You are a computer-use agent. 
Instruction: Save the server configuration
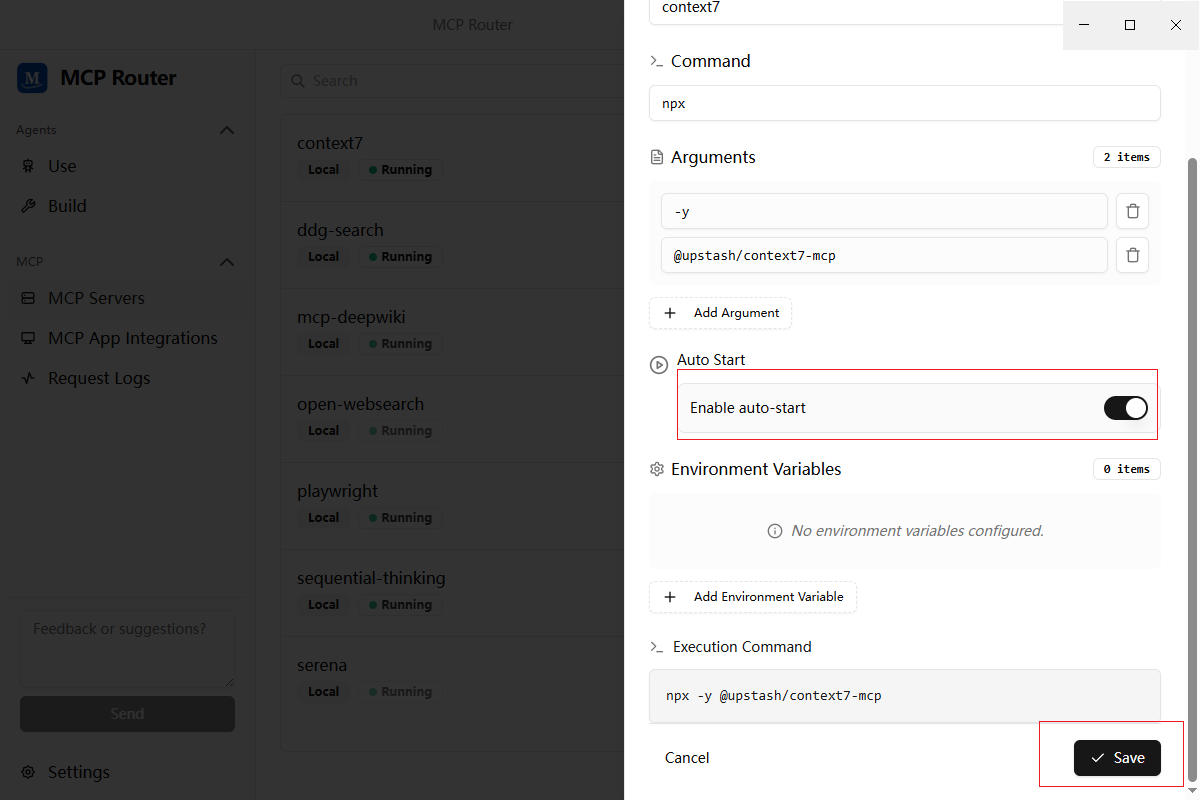point(1117,758)
